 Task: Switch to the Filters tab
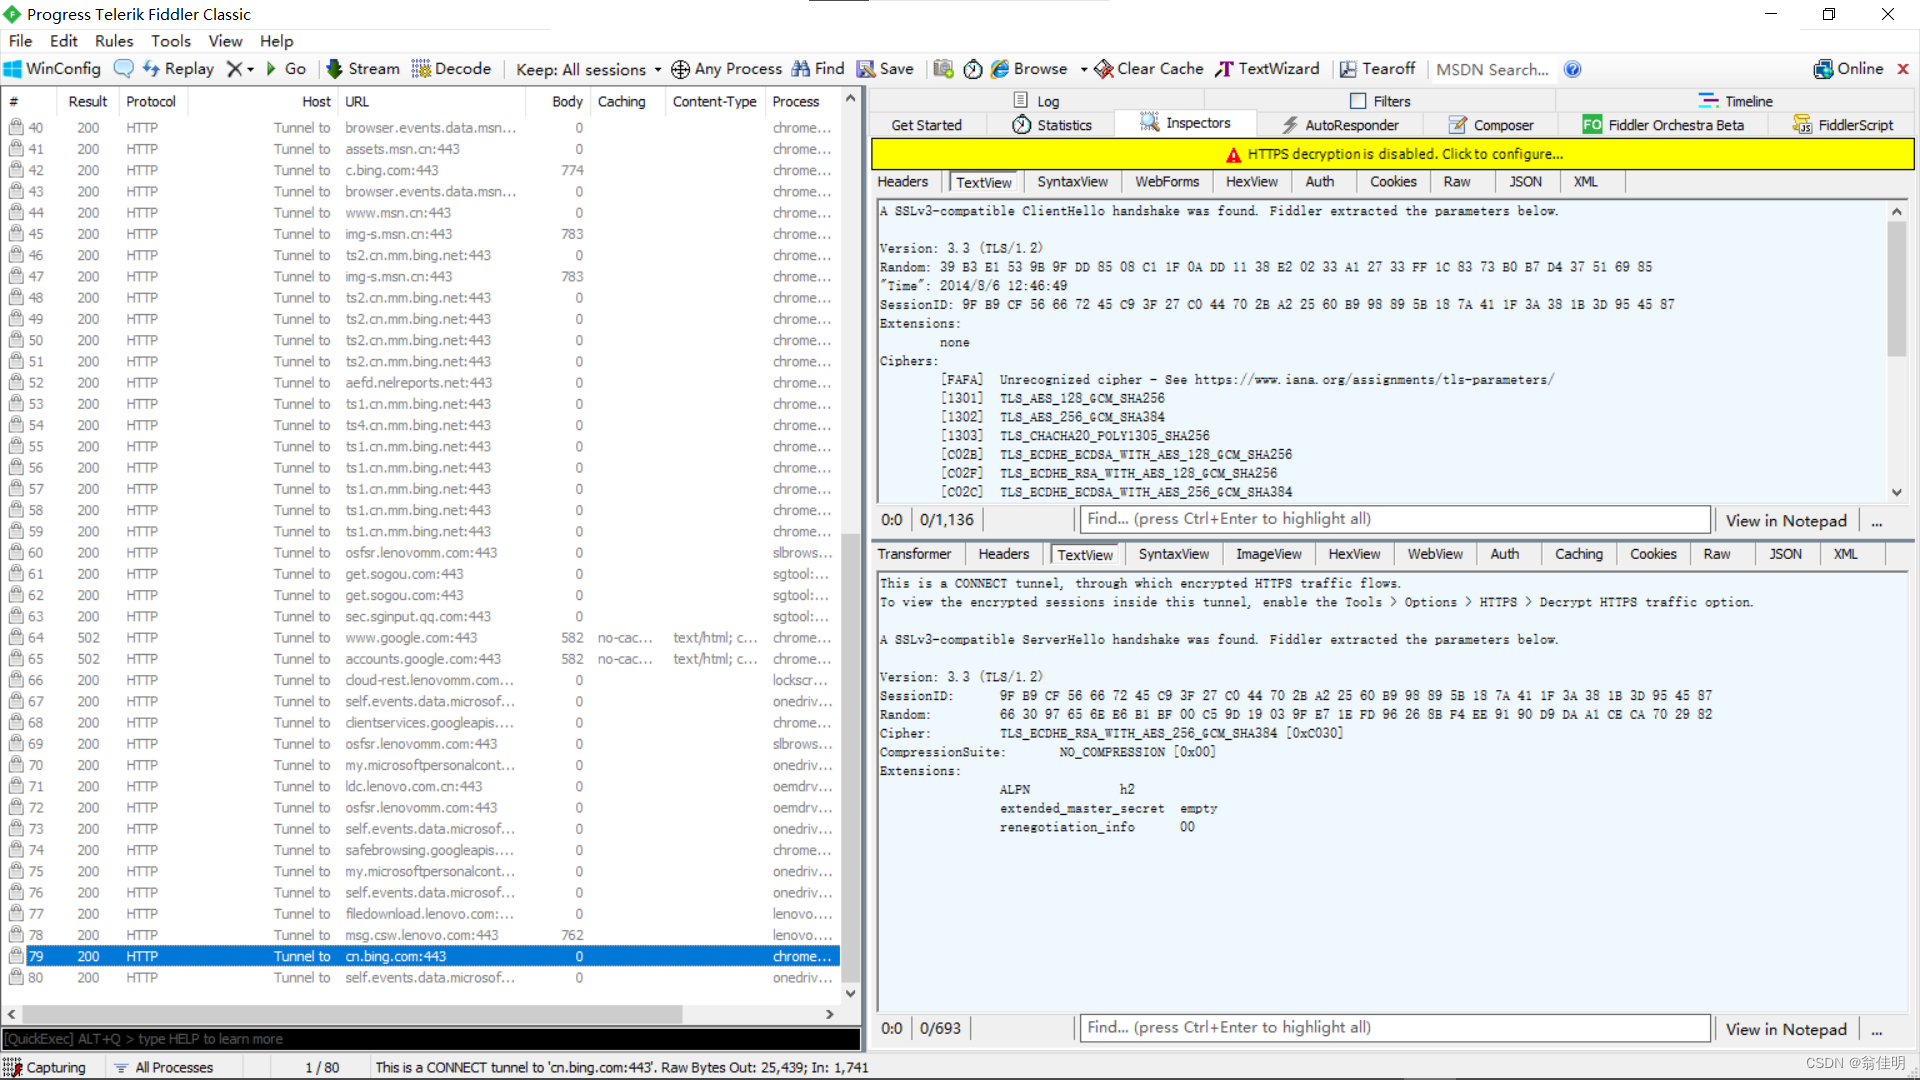pos(1380,101)
